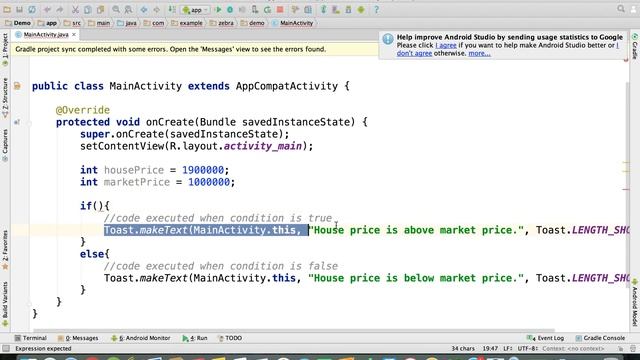The height and width of the screenshot is (360, 640).
Task: Stop the running process with red square
Action: [x=280, y=9]
